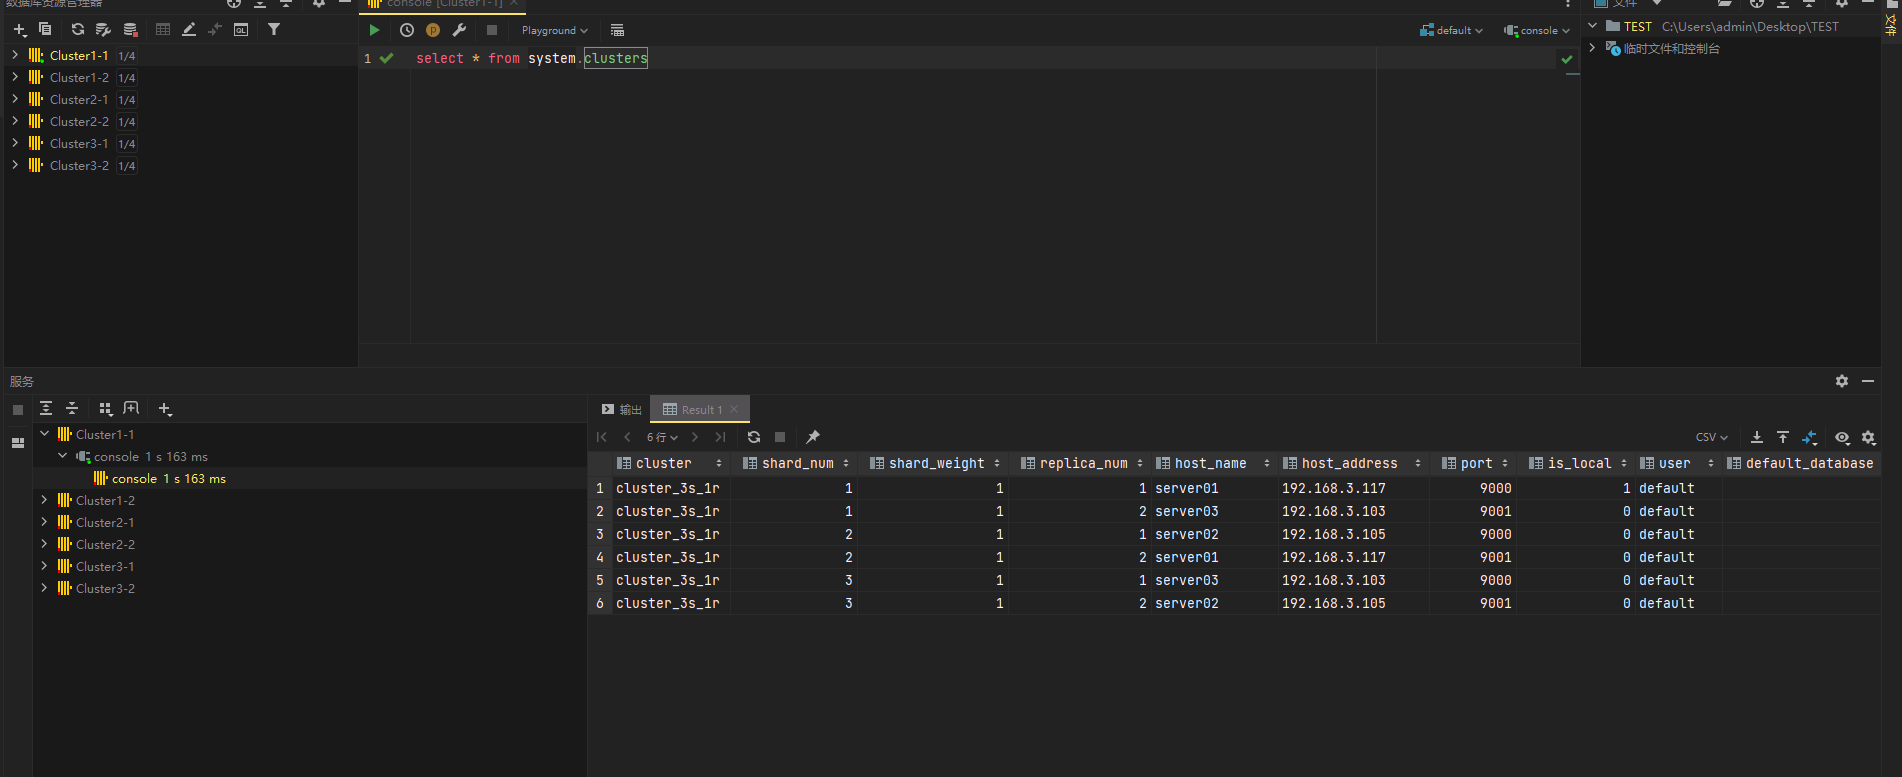Click the stop execution square in console toolbar
The height and width of the screenshot is (777, 1902).
[492, 30]
